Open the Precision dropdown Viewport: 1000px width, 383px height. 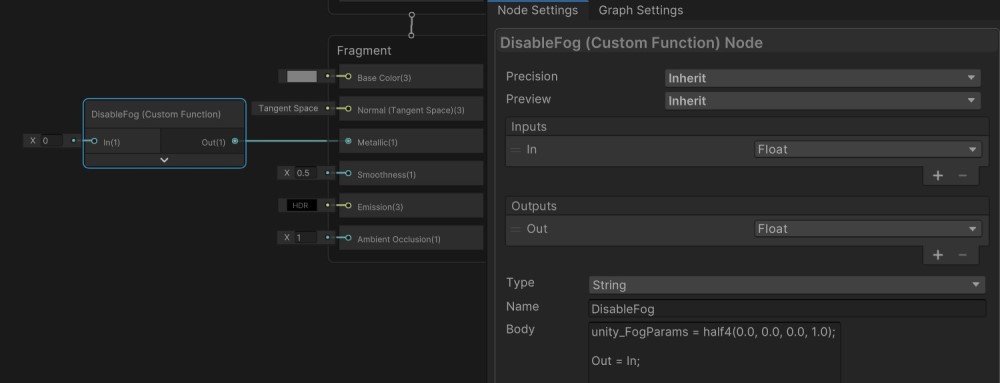tap(822, 78)
